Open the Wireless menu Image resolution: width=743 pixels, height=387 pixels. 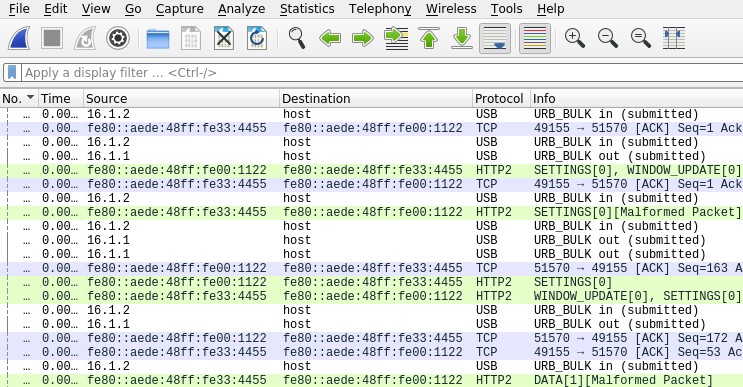(x=451, y=9)
